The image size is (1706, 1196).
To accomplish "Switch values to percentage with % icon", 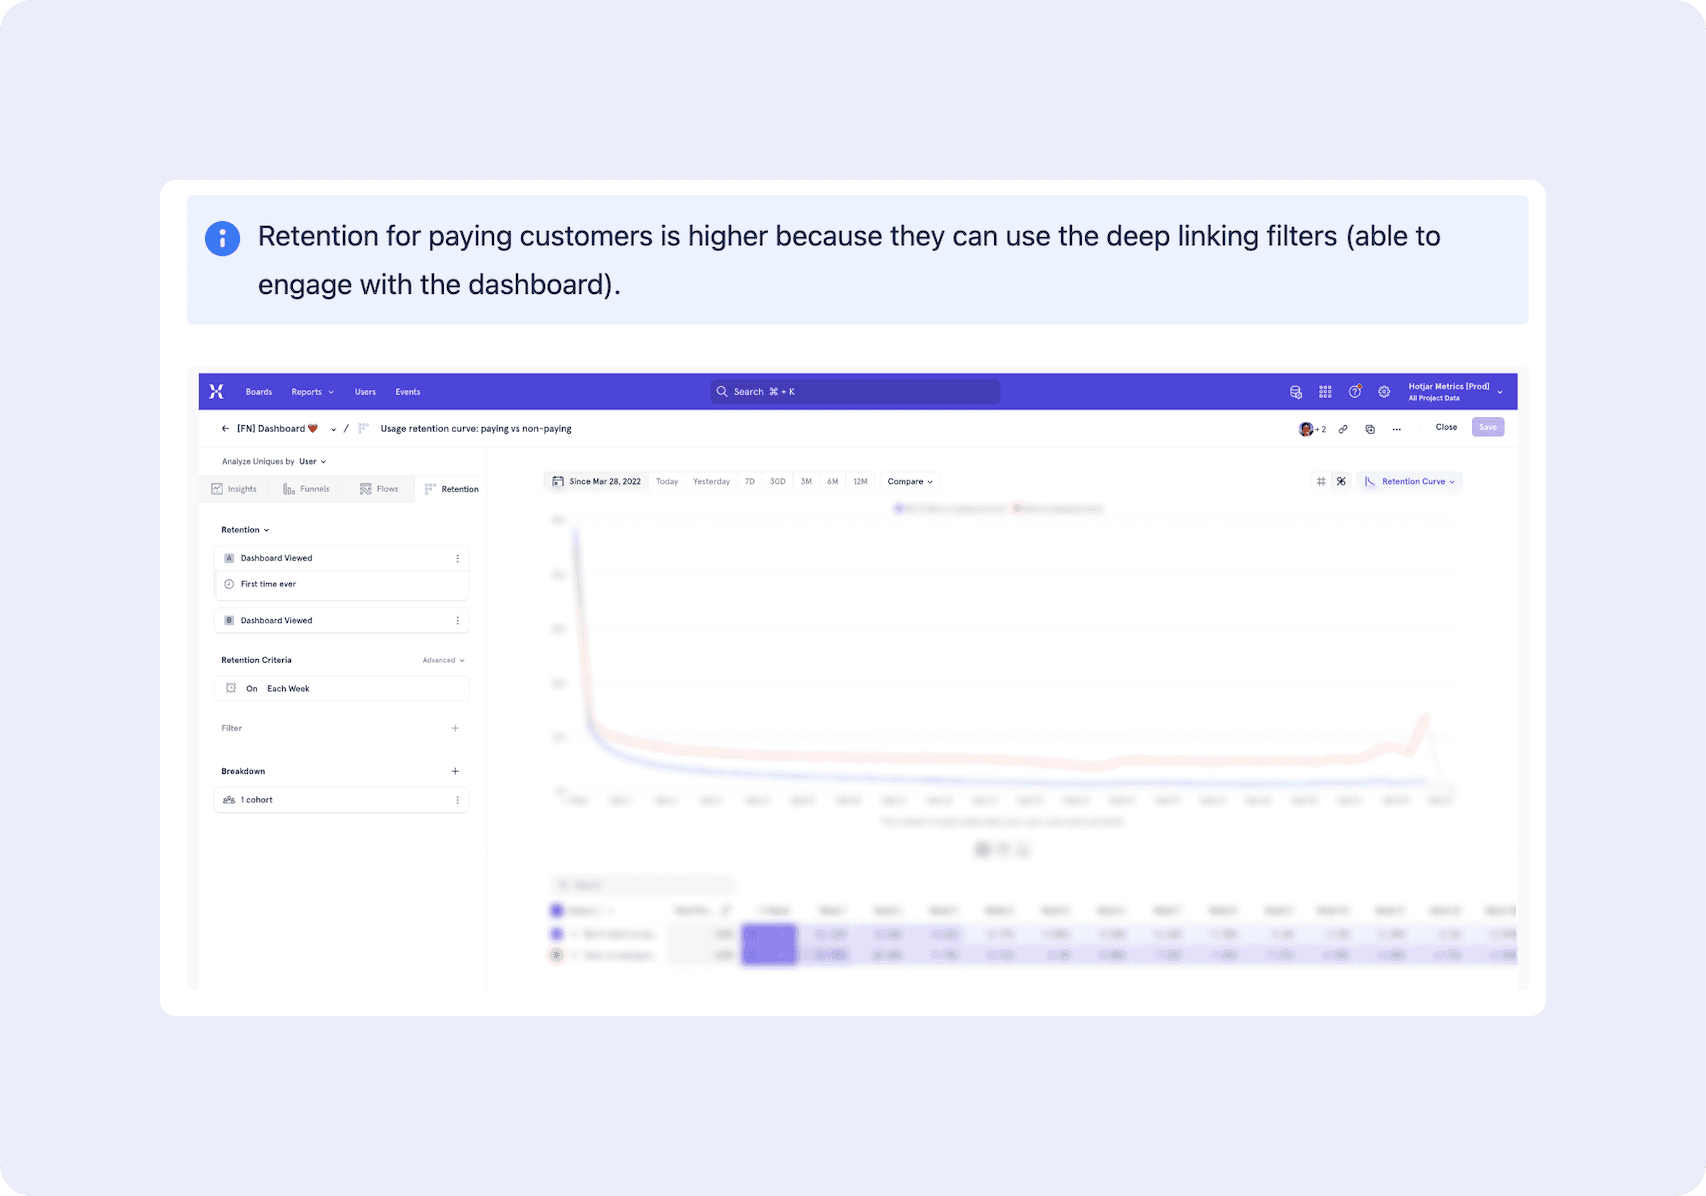I will [x=1342, y=482].
